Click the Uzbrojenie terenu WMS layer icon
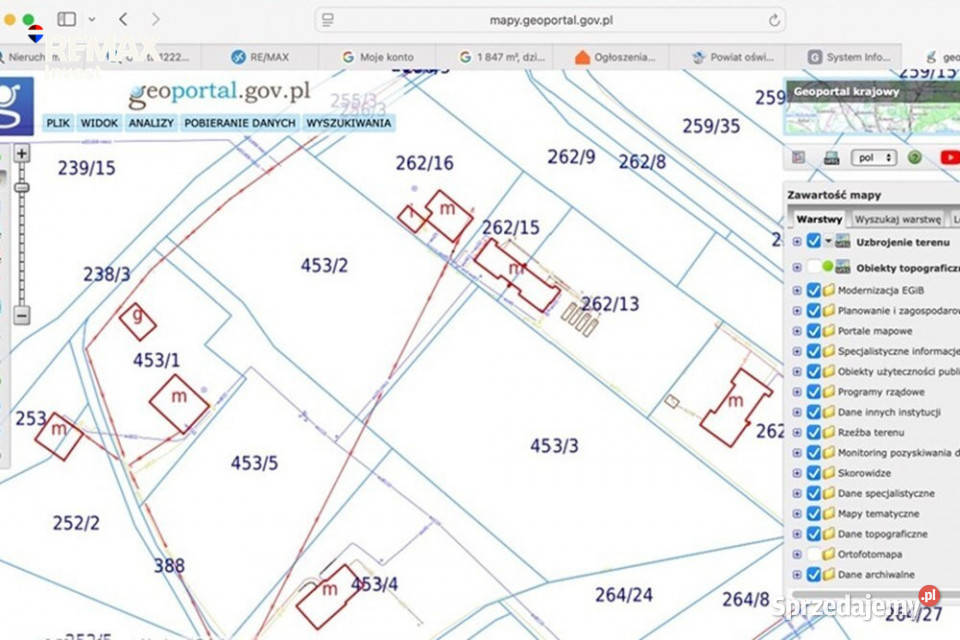The width and height of the screenshot is (960, 640). click(x=843, y=241)
